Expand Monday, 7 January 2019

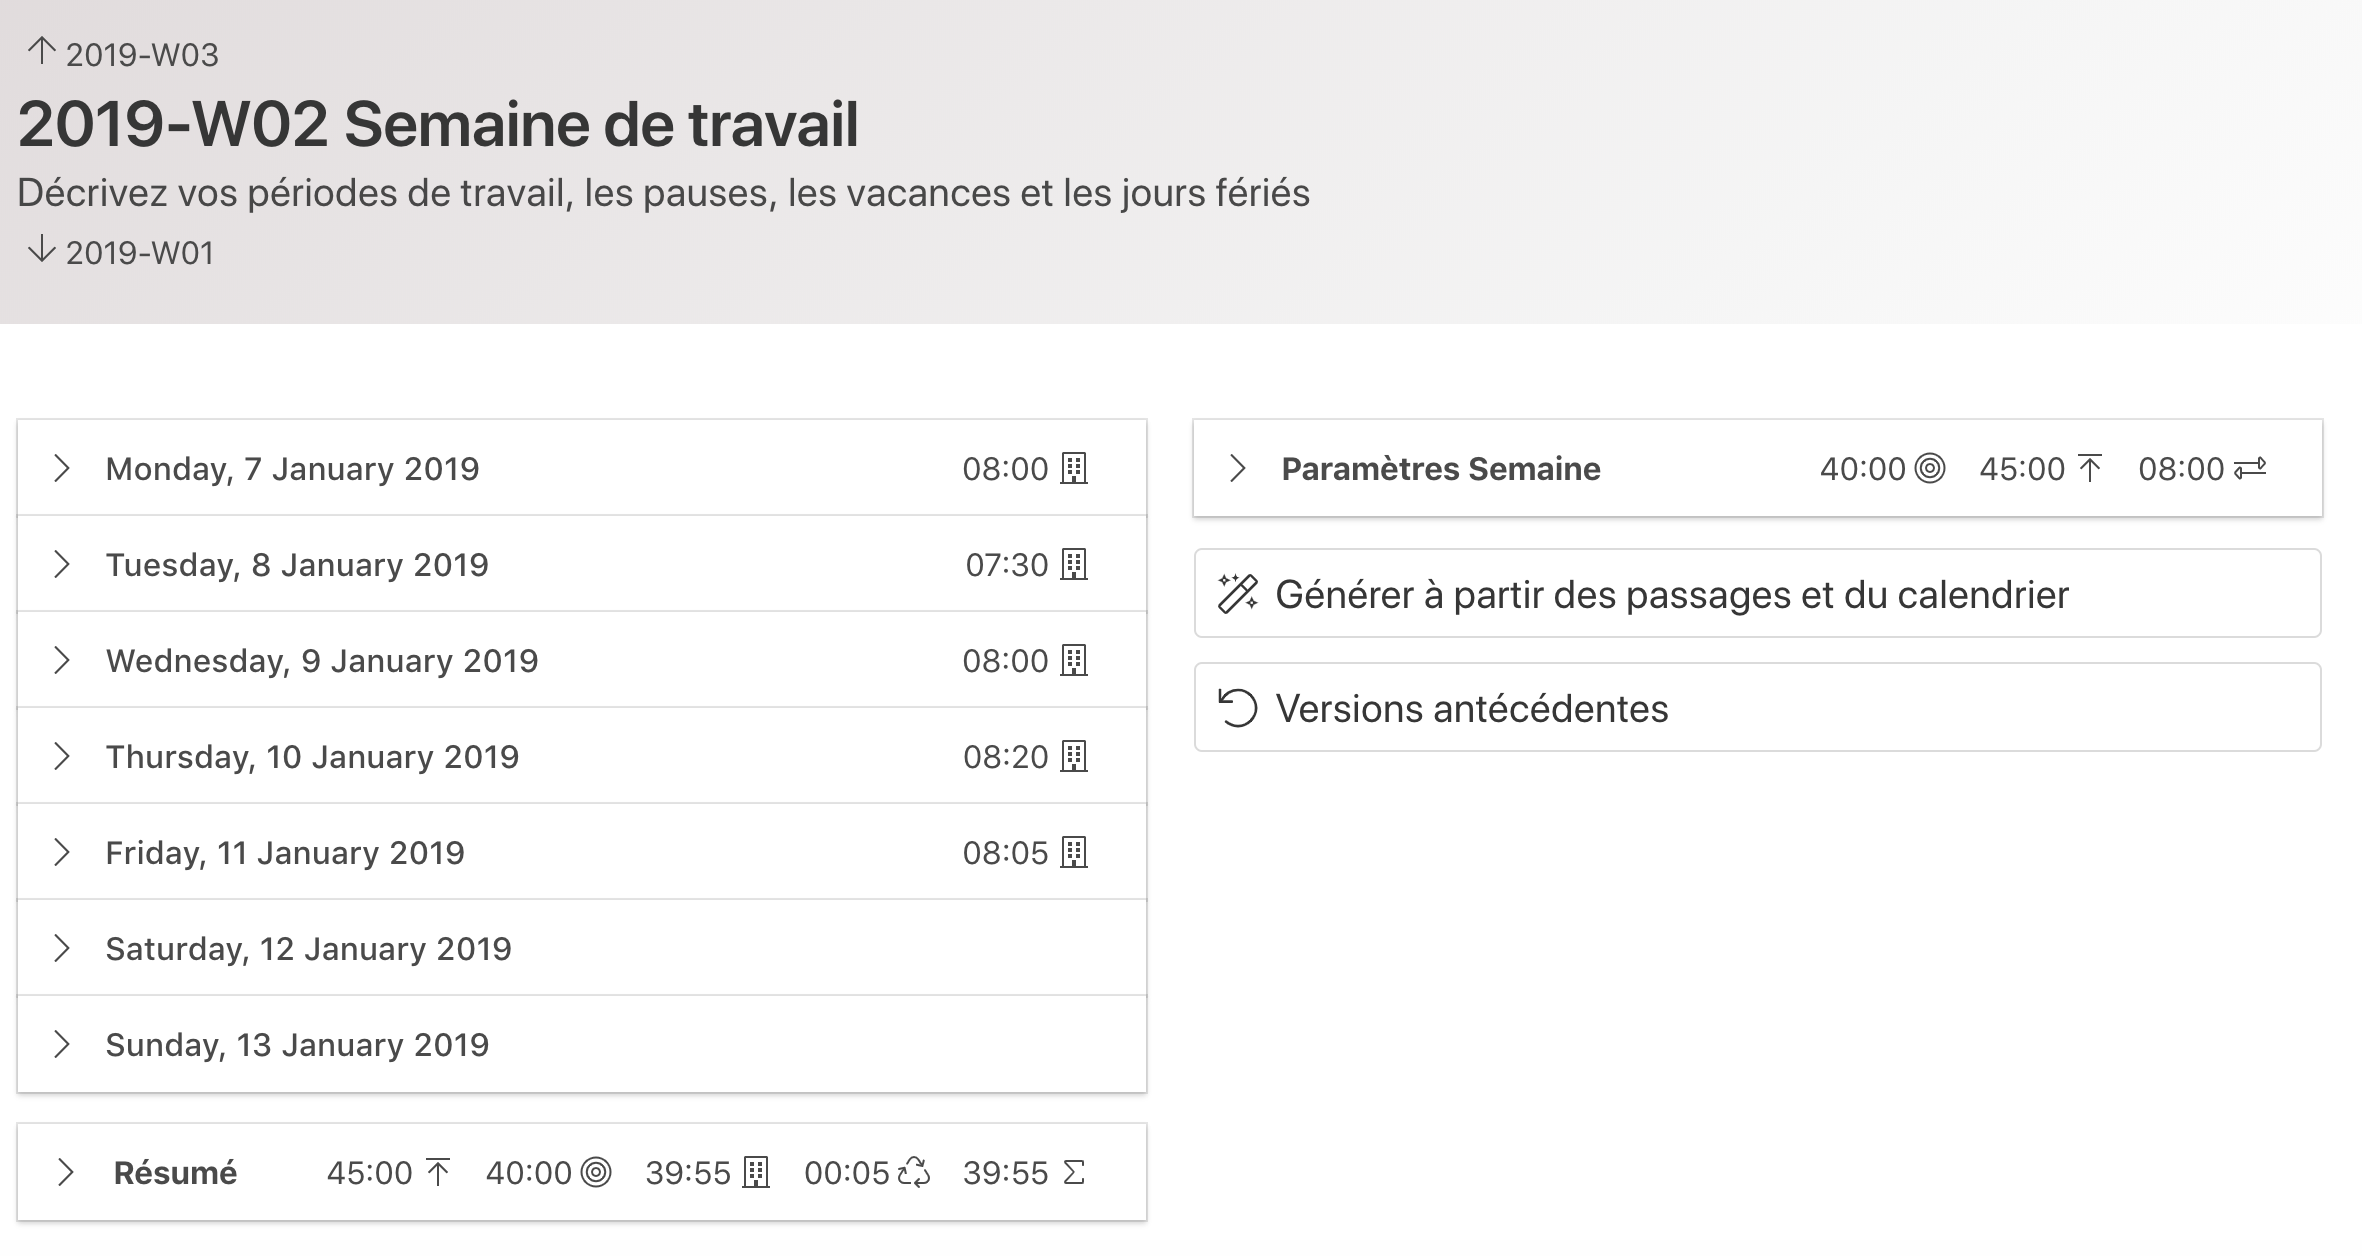pos(62,469)
